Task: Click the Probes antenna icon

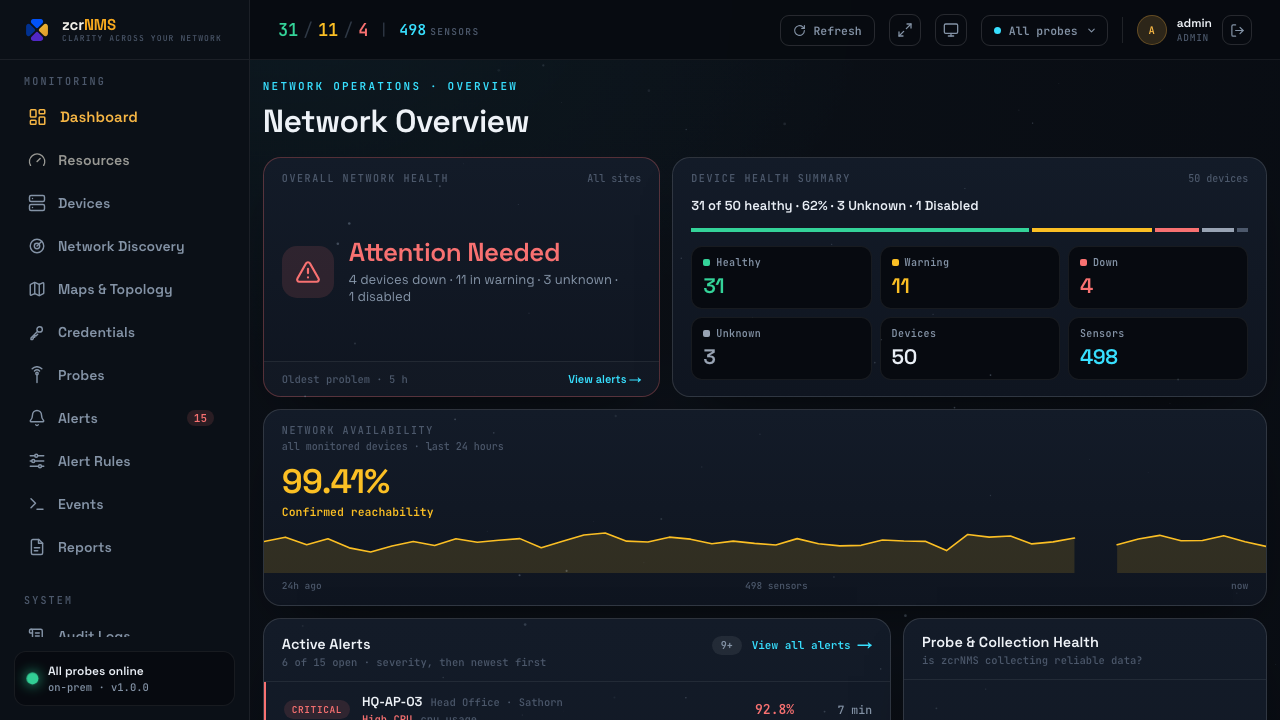Action: coord(37,375)
